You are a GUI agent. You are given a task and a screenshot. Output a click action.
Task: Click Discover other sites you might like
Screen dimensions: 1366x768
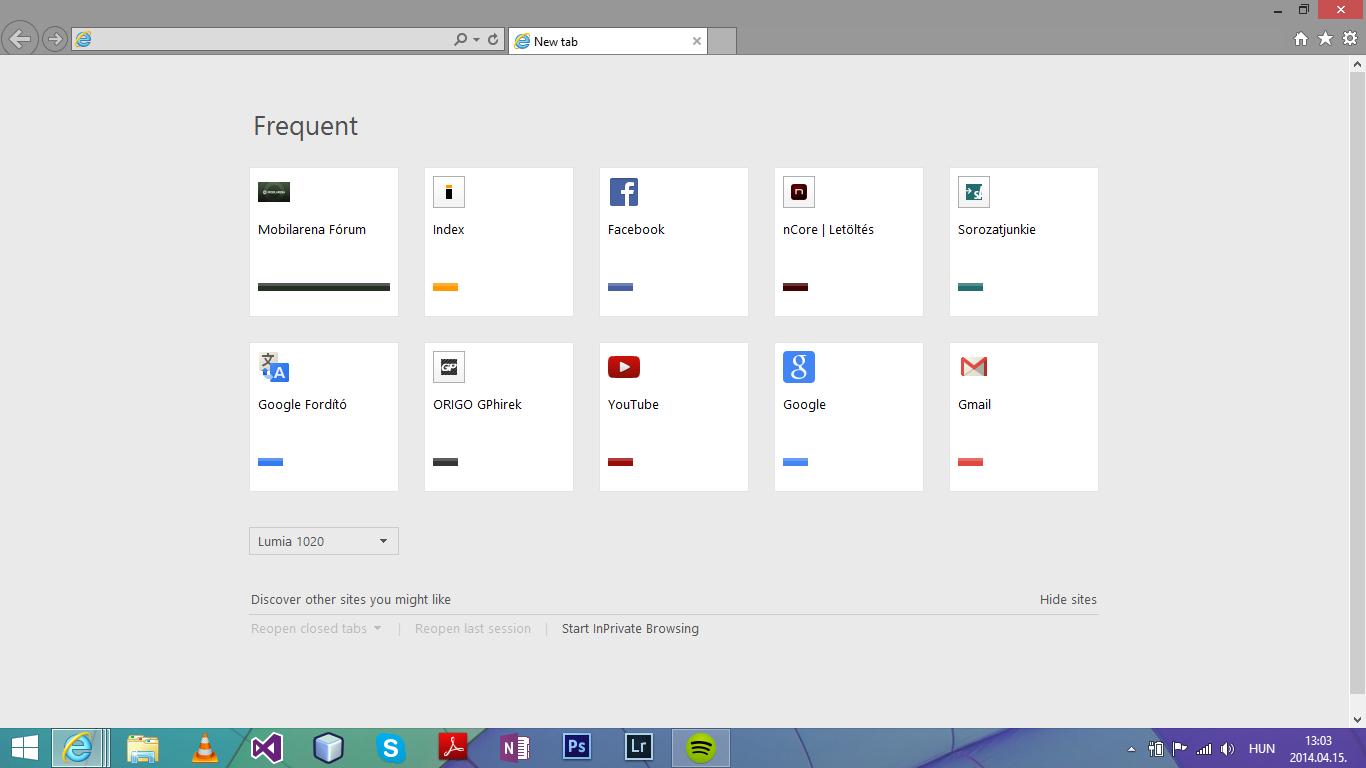351,600
